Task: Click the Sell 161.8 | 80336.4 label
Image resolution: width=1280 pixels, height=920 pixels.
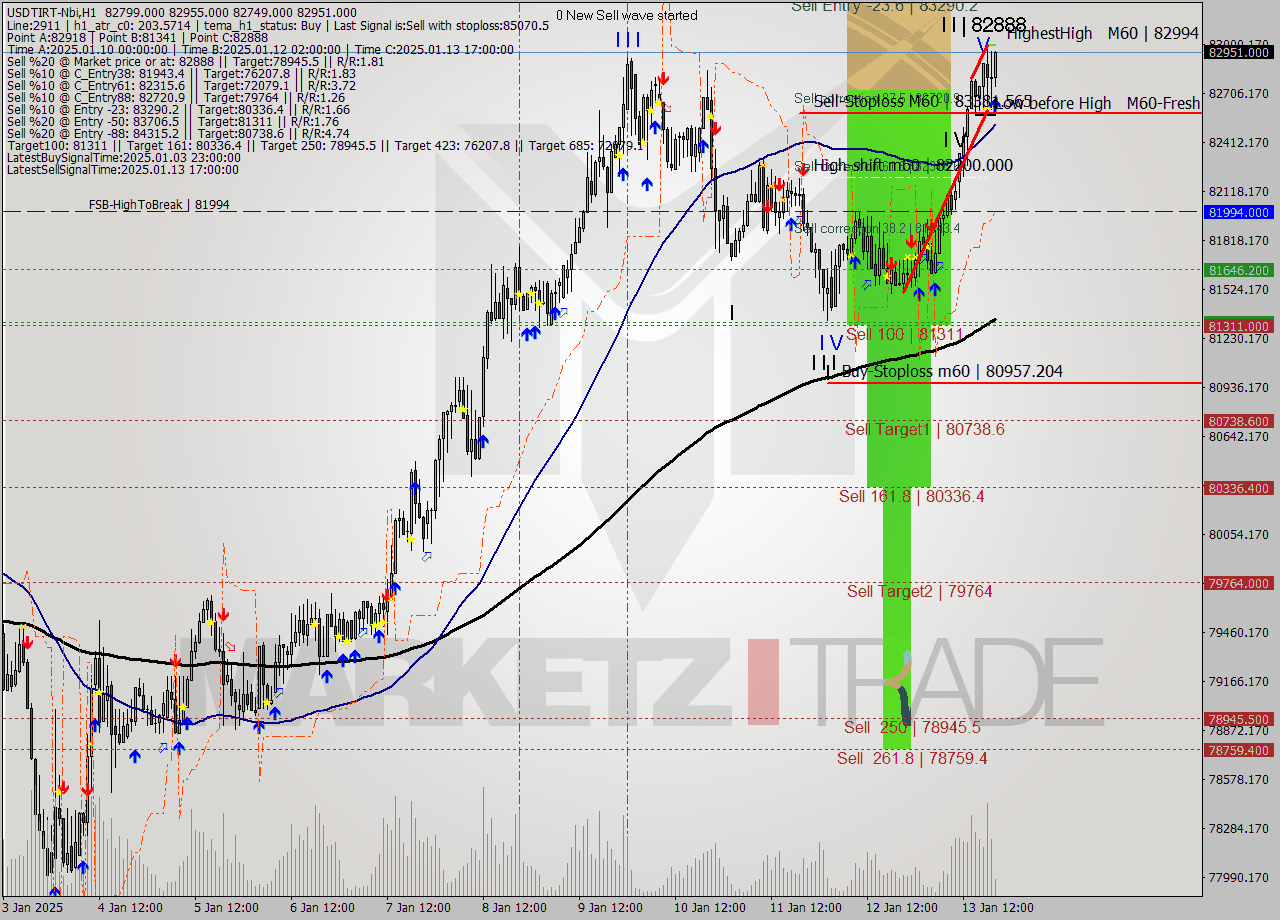Action: click(912, 496)
